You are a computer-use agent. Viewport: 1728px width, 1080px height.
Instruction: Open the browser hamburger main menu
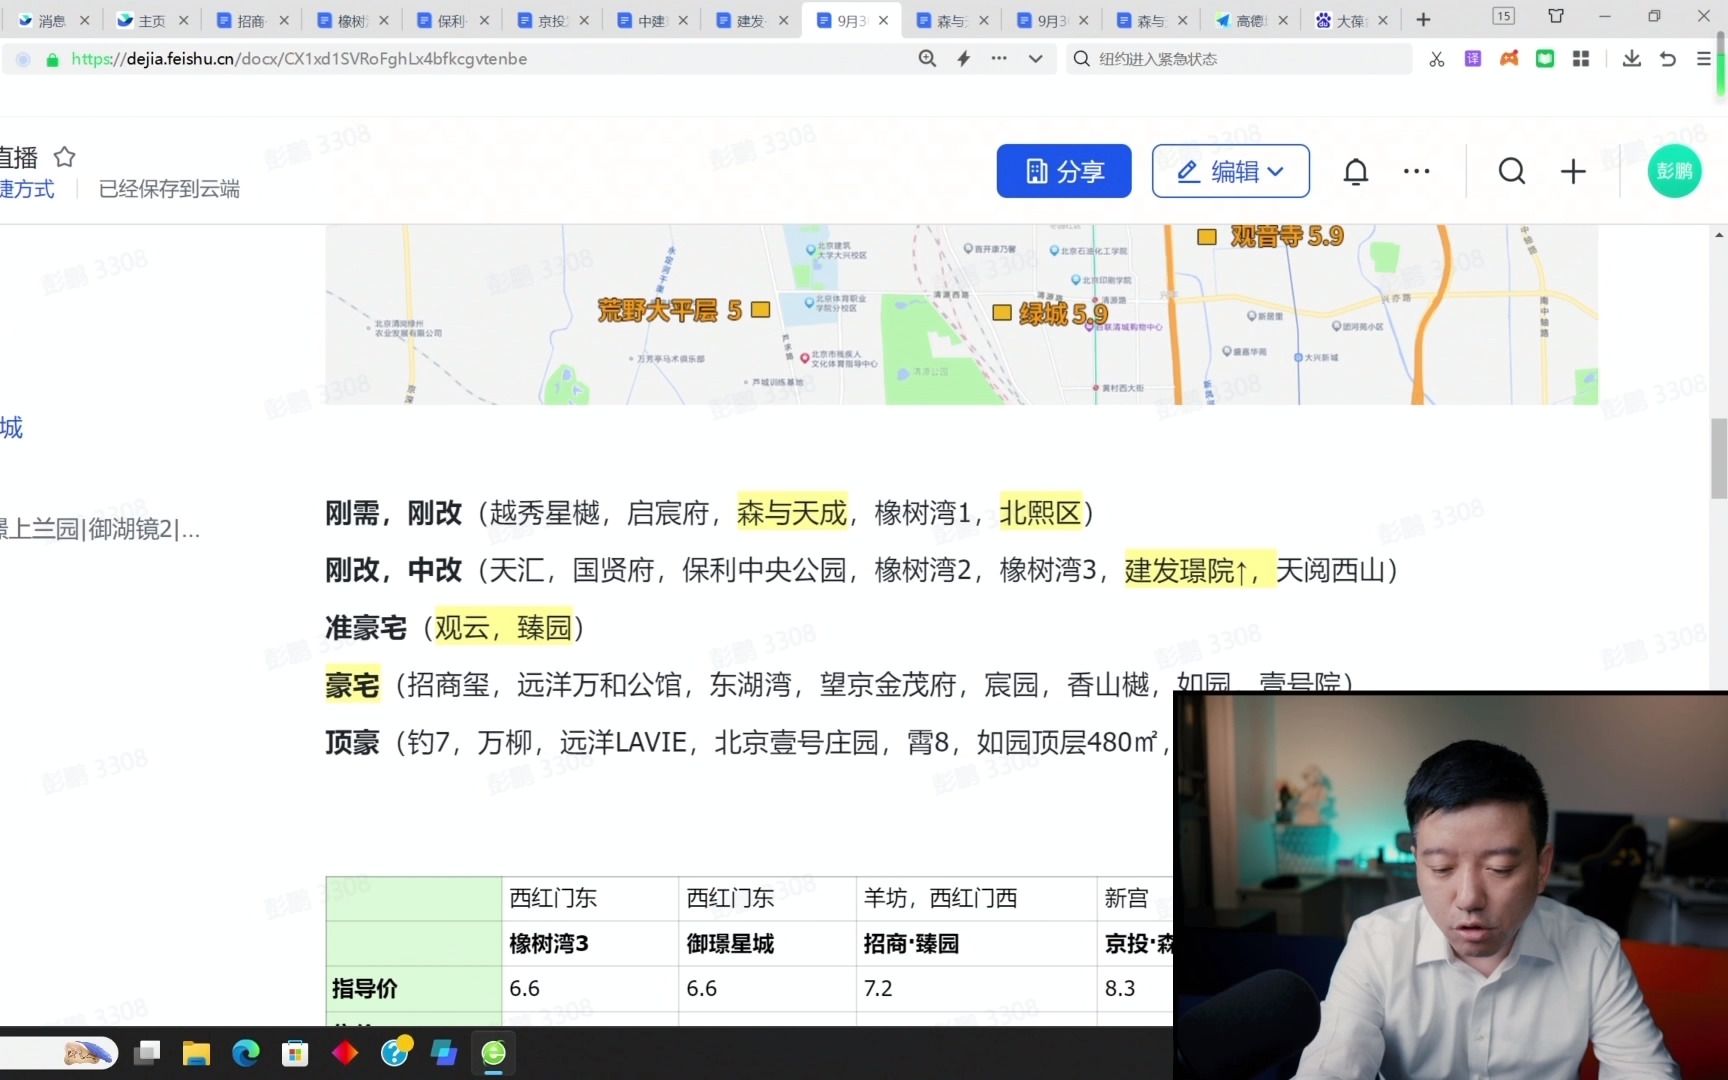click(1704, 59)
